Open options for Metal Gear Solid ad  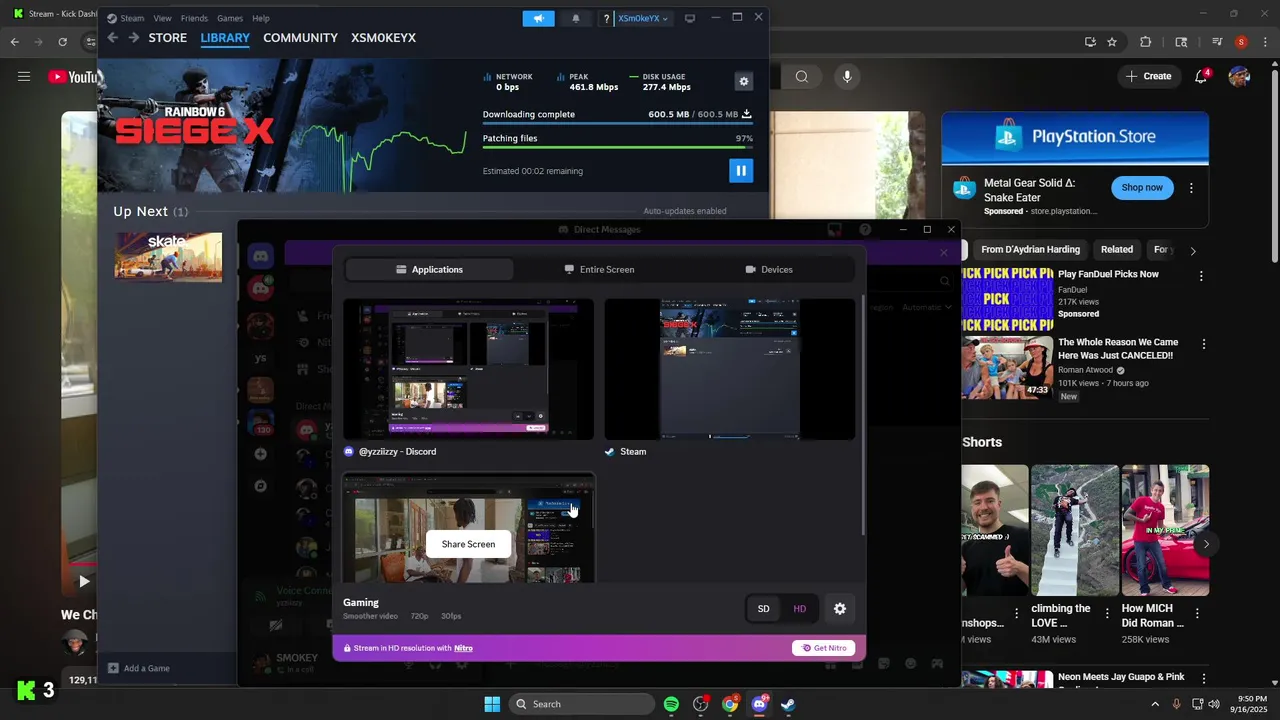(1191, 188)
